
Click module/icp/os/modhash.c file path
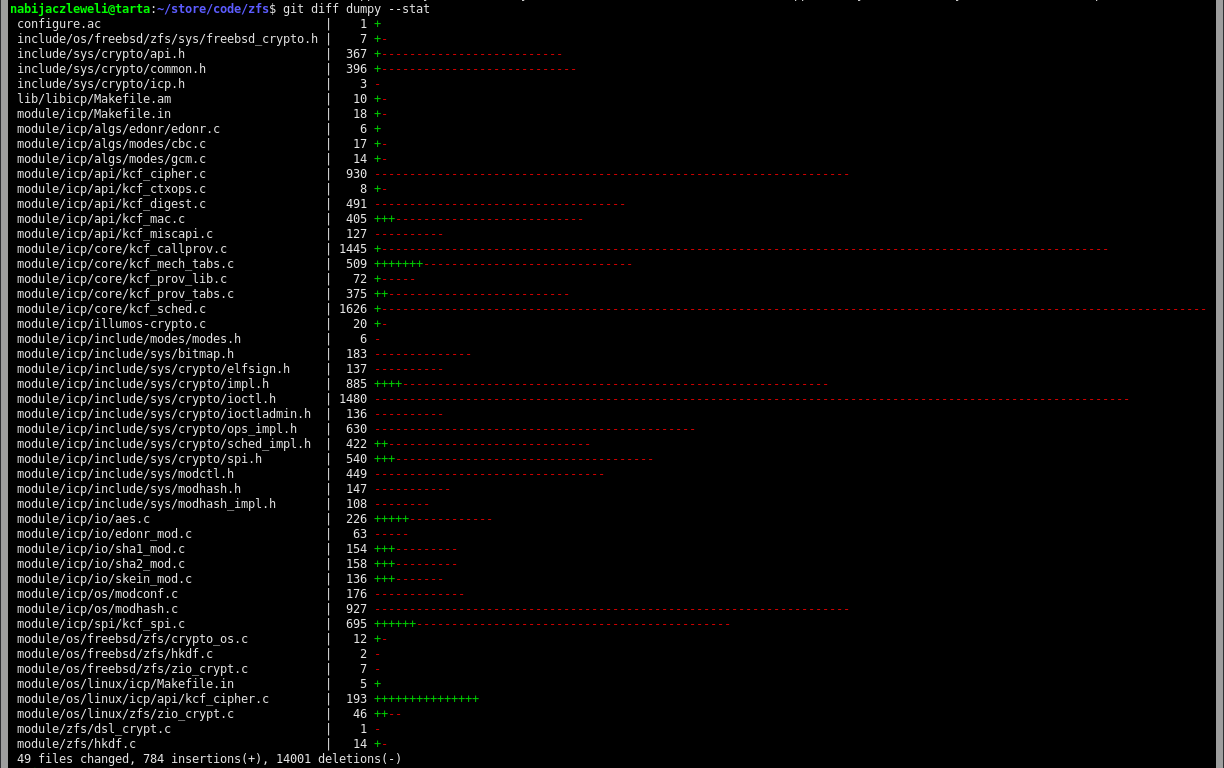97,609
